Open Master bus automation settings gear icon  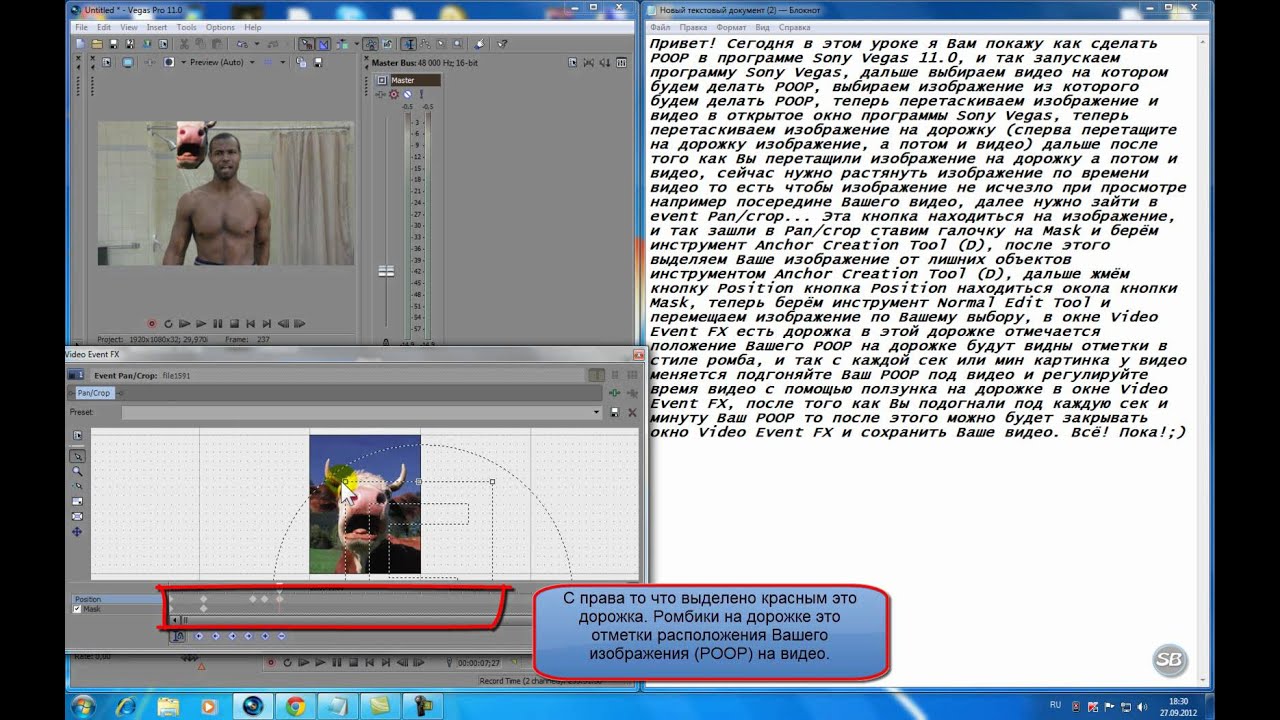pos(394,94)
